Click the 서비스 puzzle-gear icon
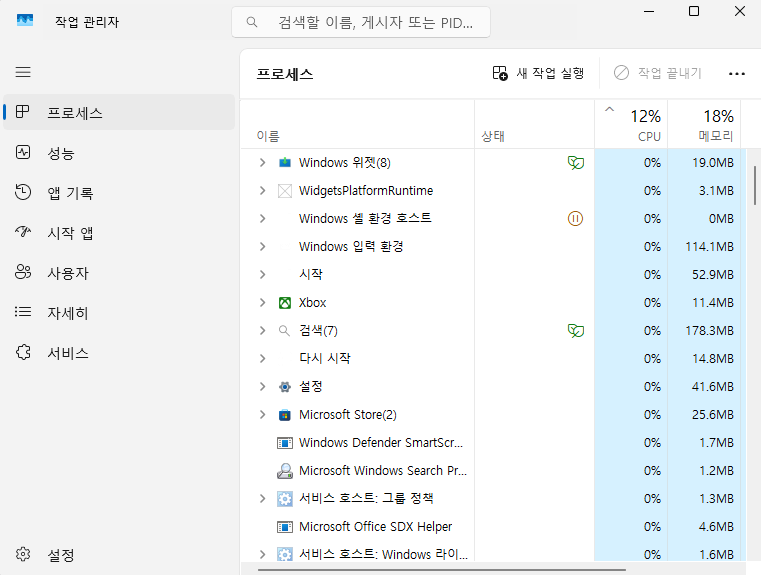The width and height of the screenshot is (761, 575). [23, 352]
